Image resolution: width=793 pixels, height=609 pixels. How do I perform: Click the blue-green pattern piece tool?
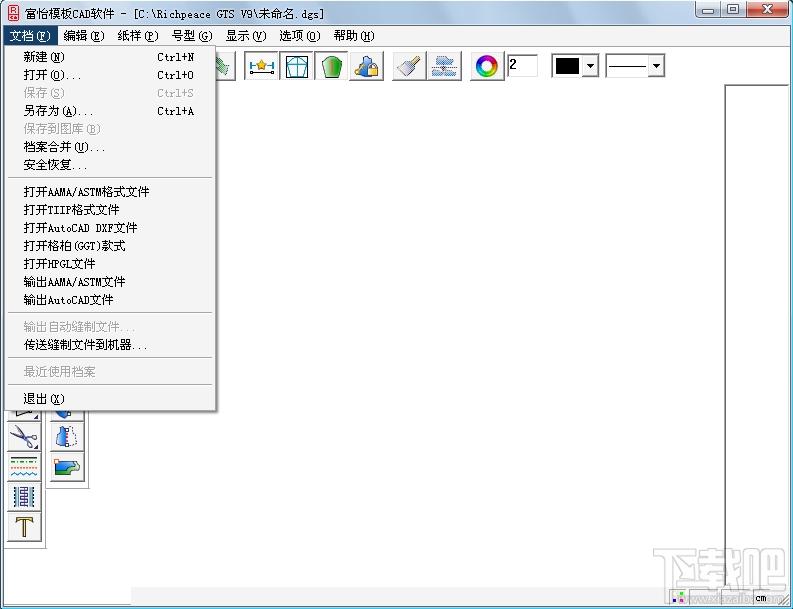click(67, 467)
